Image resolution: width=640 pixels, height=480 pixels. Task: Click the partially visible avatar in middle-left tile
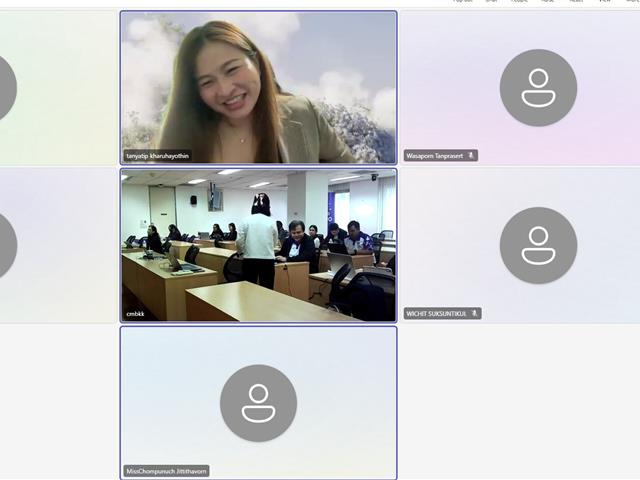tap(6, 245)
